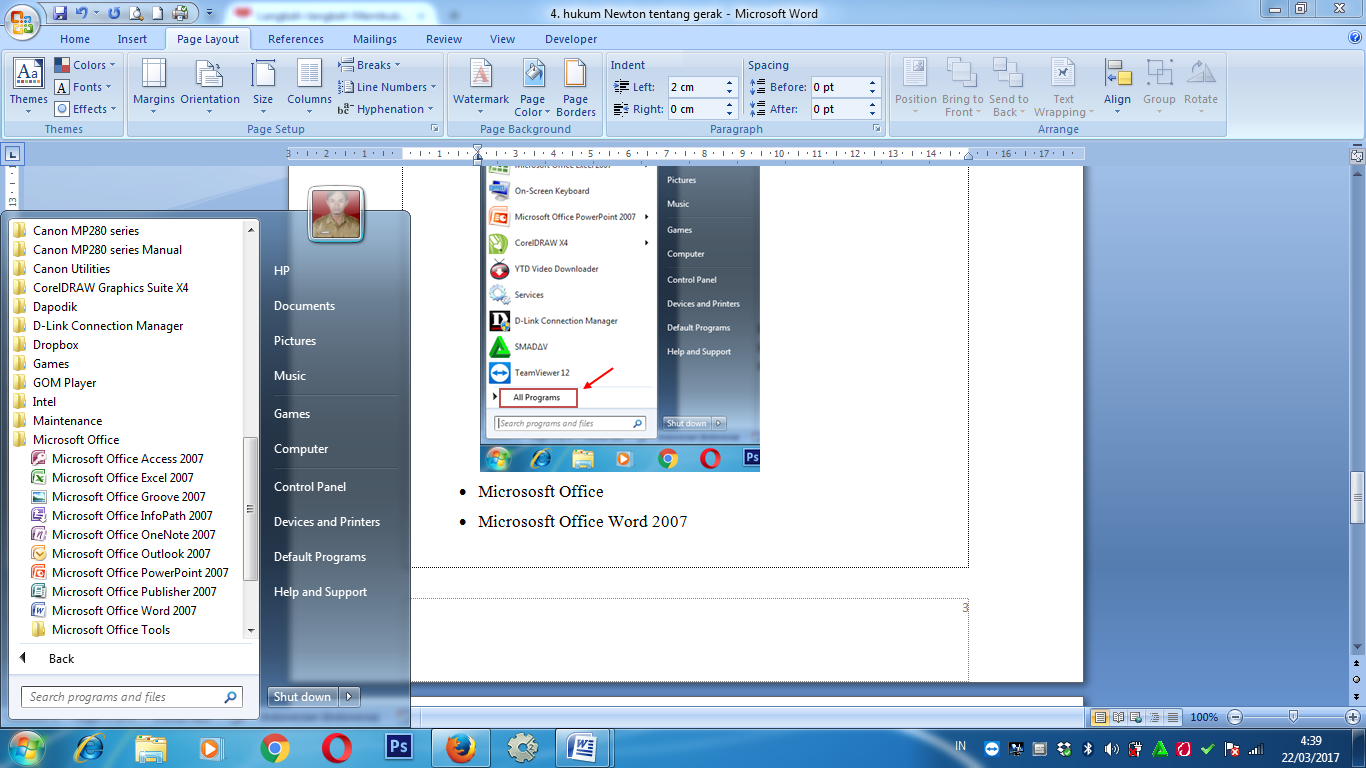Image resolution: width=1366 pixels, height=768 pixels.
Task: Open Internet Explorer from taskbar
Action: [90, 747]
